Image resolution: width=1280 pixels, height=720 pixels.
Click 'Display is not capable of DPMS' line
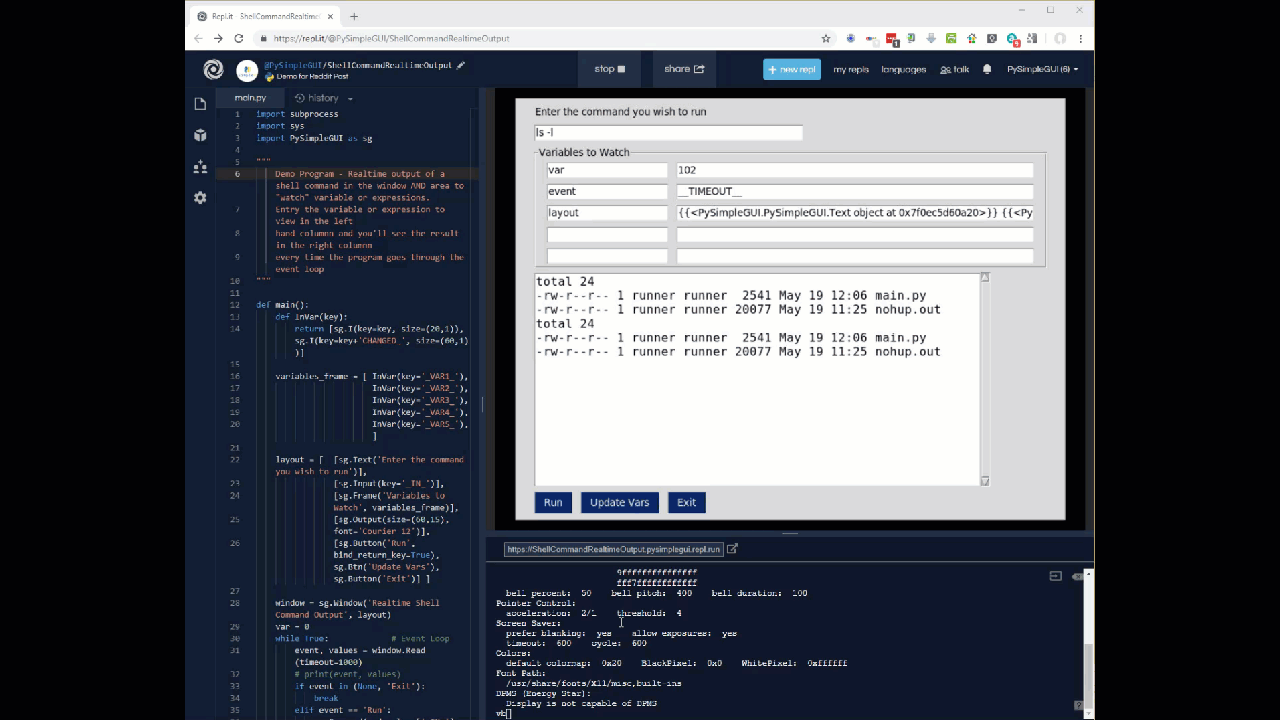[581, 703]
